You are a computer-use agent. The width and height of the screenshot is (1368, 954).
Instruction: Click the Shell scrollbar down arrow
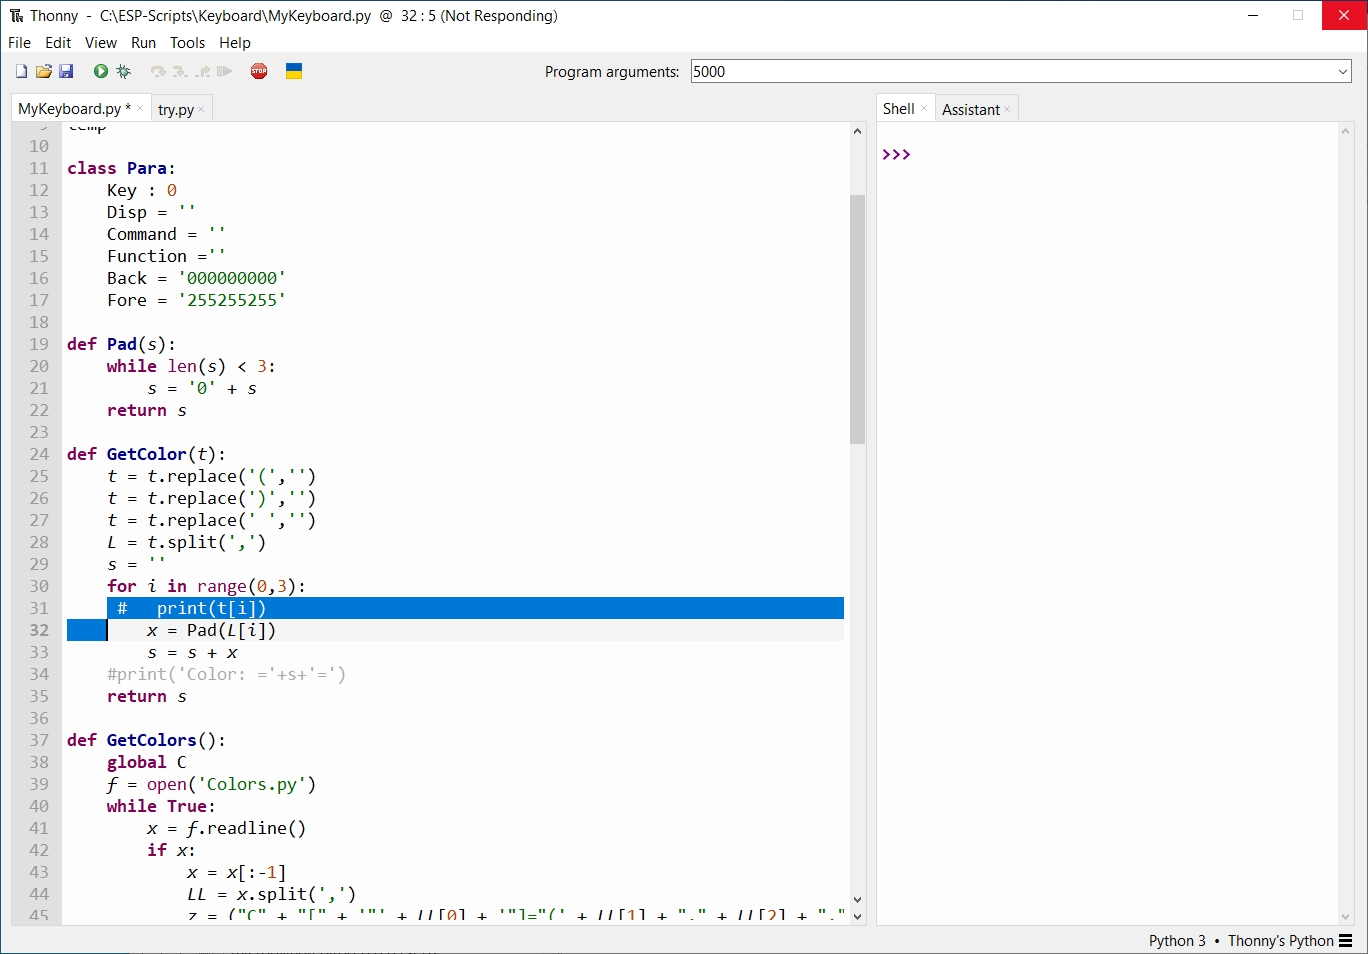point(1345,917)
